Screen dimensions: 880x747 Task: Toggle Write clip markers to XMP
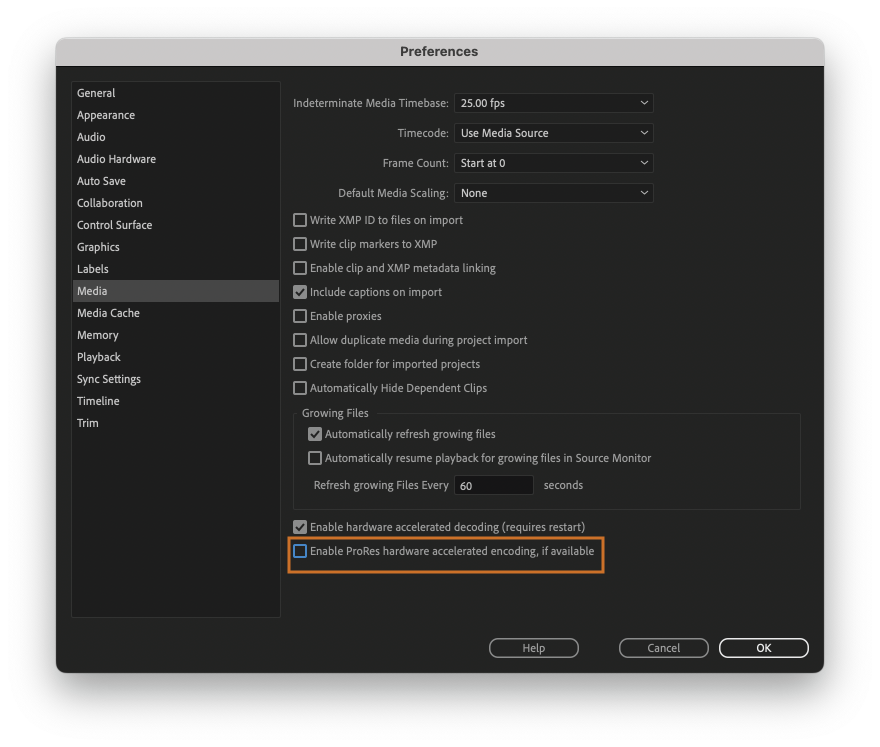[x=300, y=244]
